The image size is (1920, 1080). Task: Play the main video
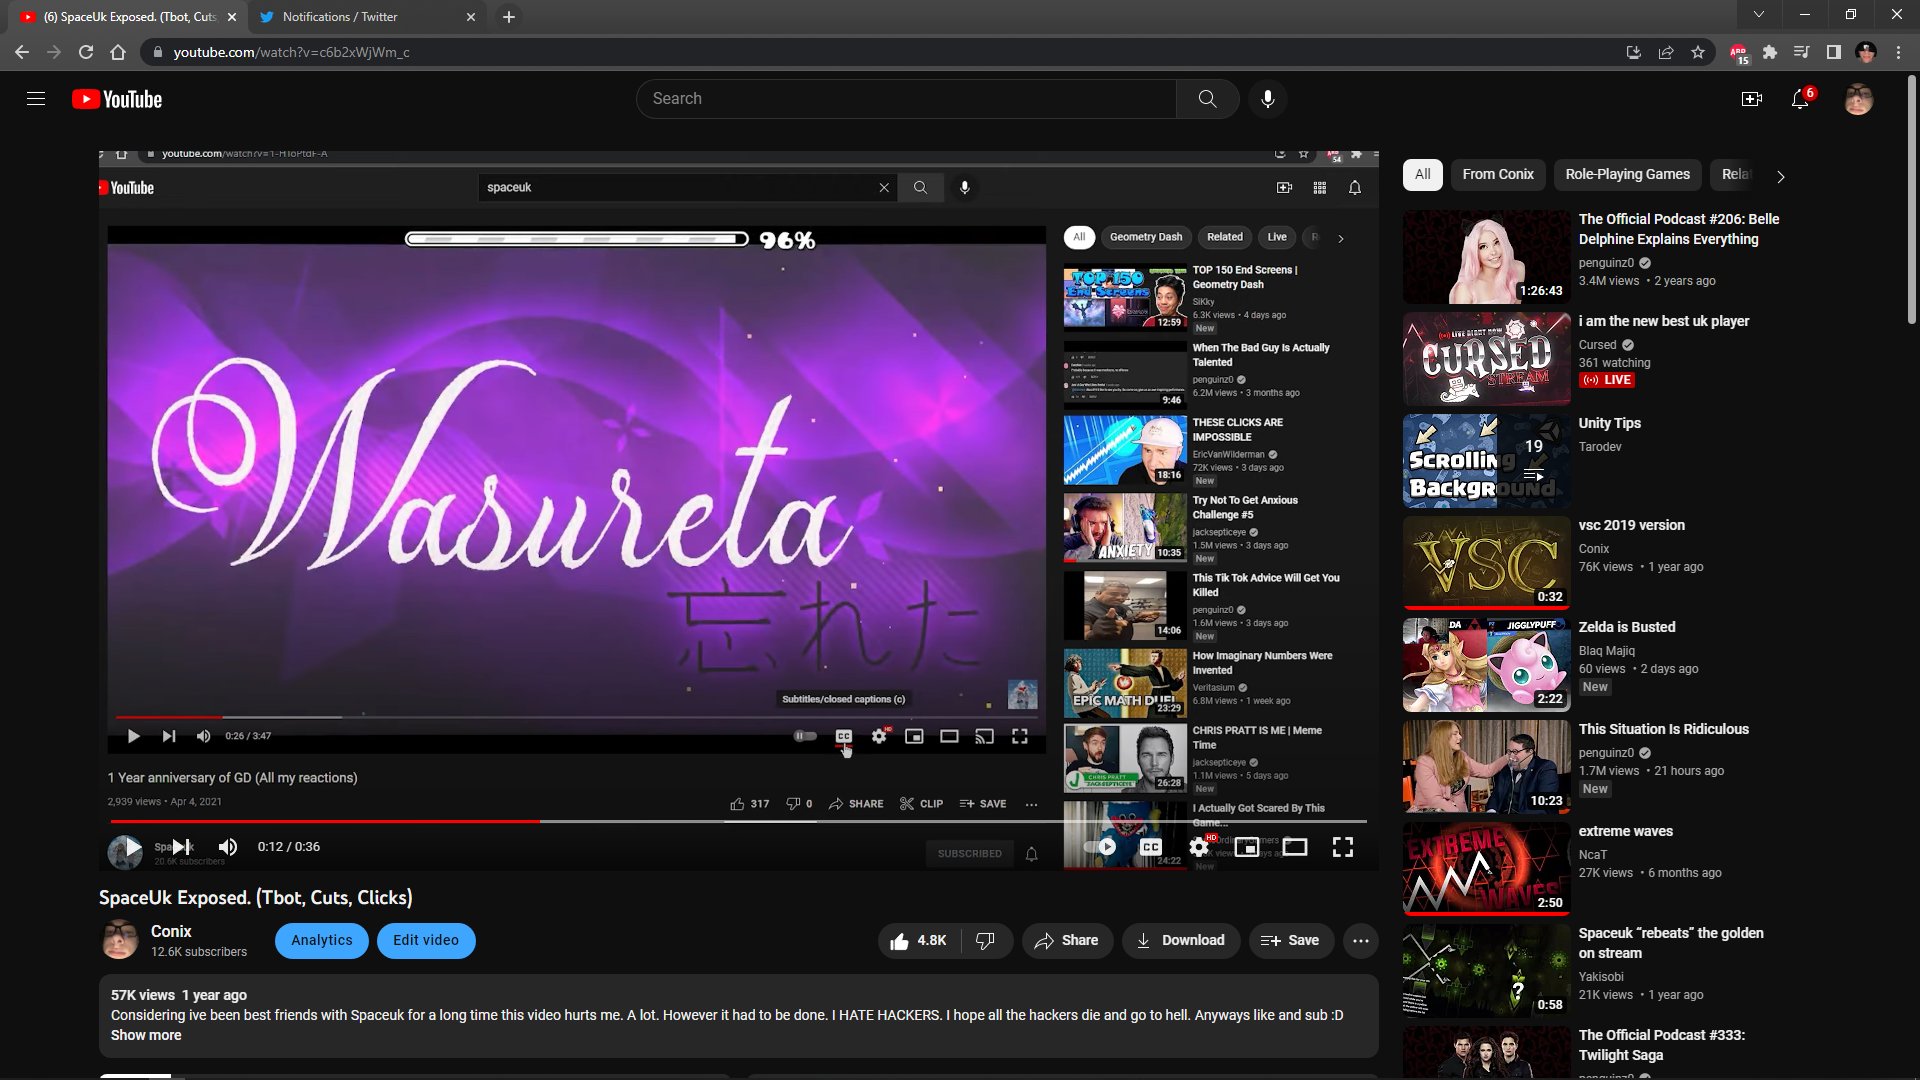133,847
